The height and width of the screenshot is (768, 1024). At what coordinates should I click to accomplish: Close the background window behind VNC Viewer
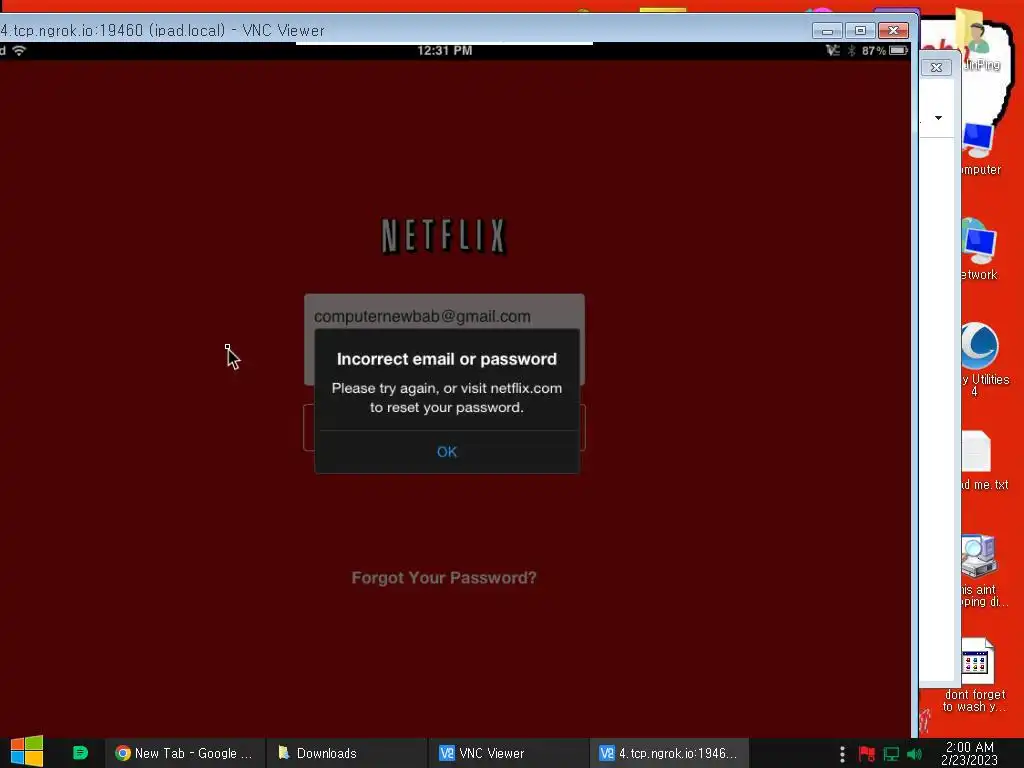[x=936, y=67]
